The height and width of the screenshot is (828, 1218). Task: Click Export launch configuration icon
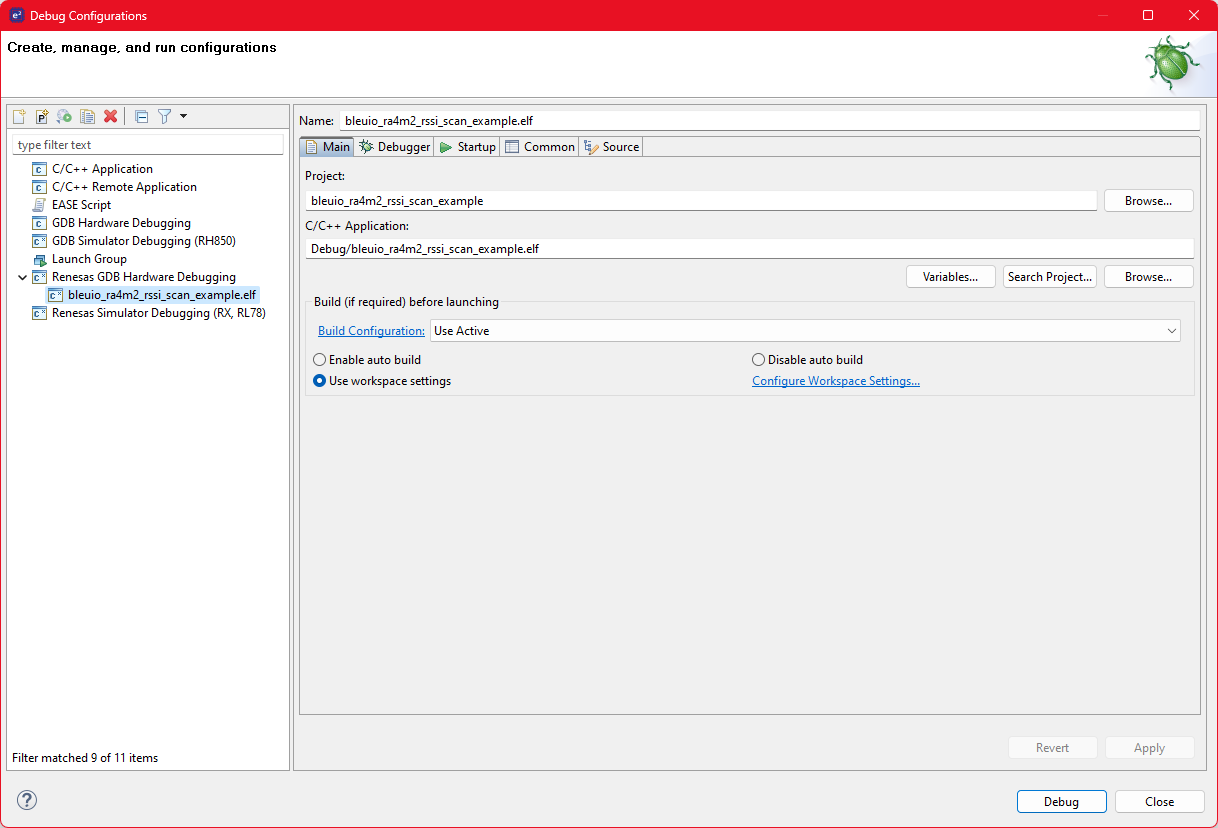64,116
